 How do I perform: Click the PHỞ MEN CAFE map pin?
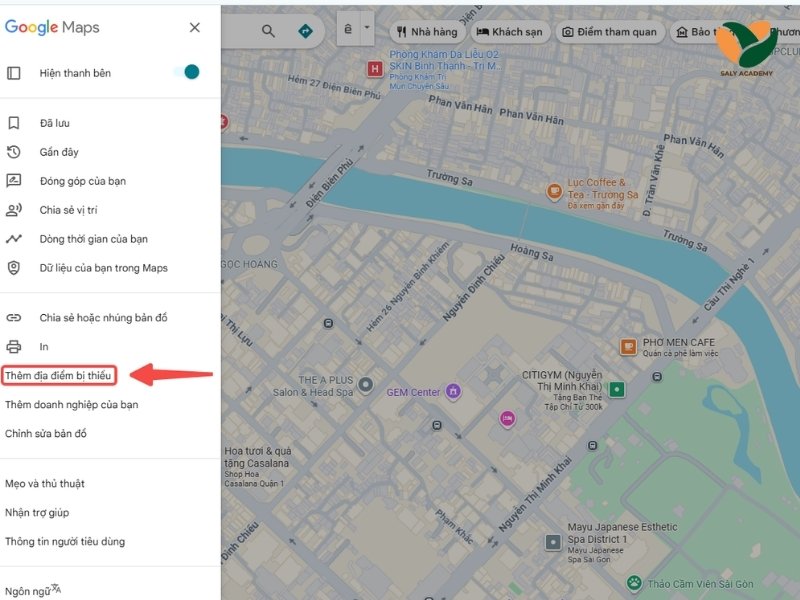628,347
